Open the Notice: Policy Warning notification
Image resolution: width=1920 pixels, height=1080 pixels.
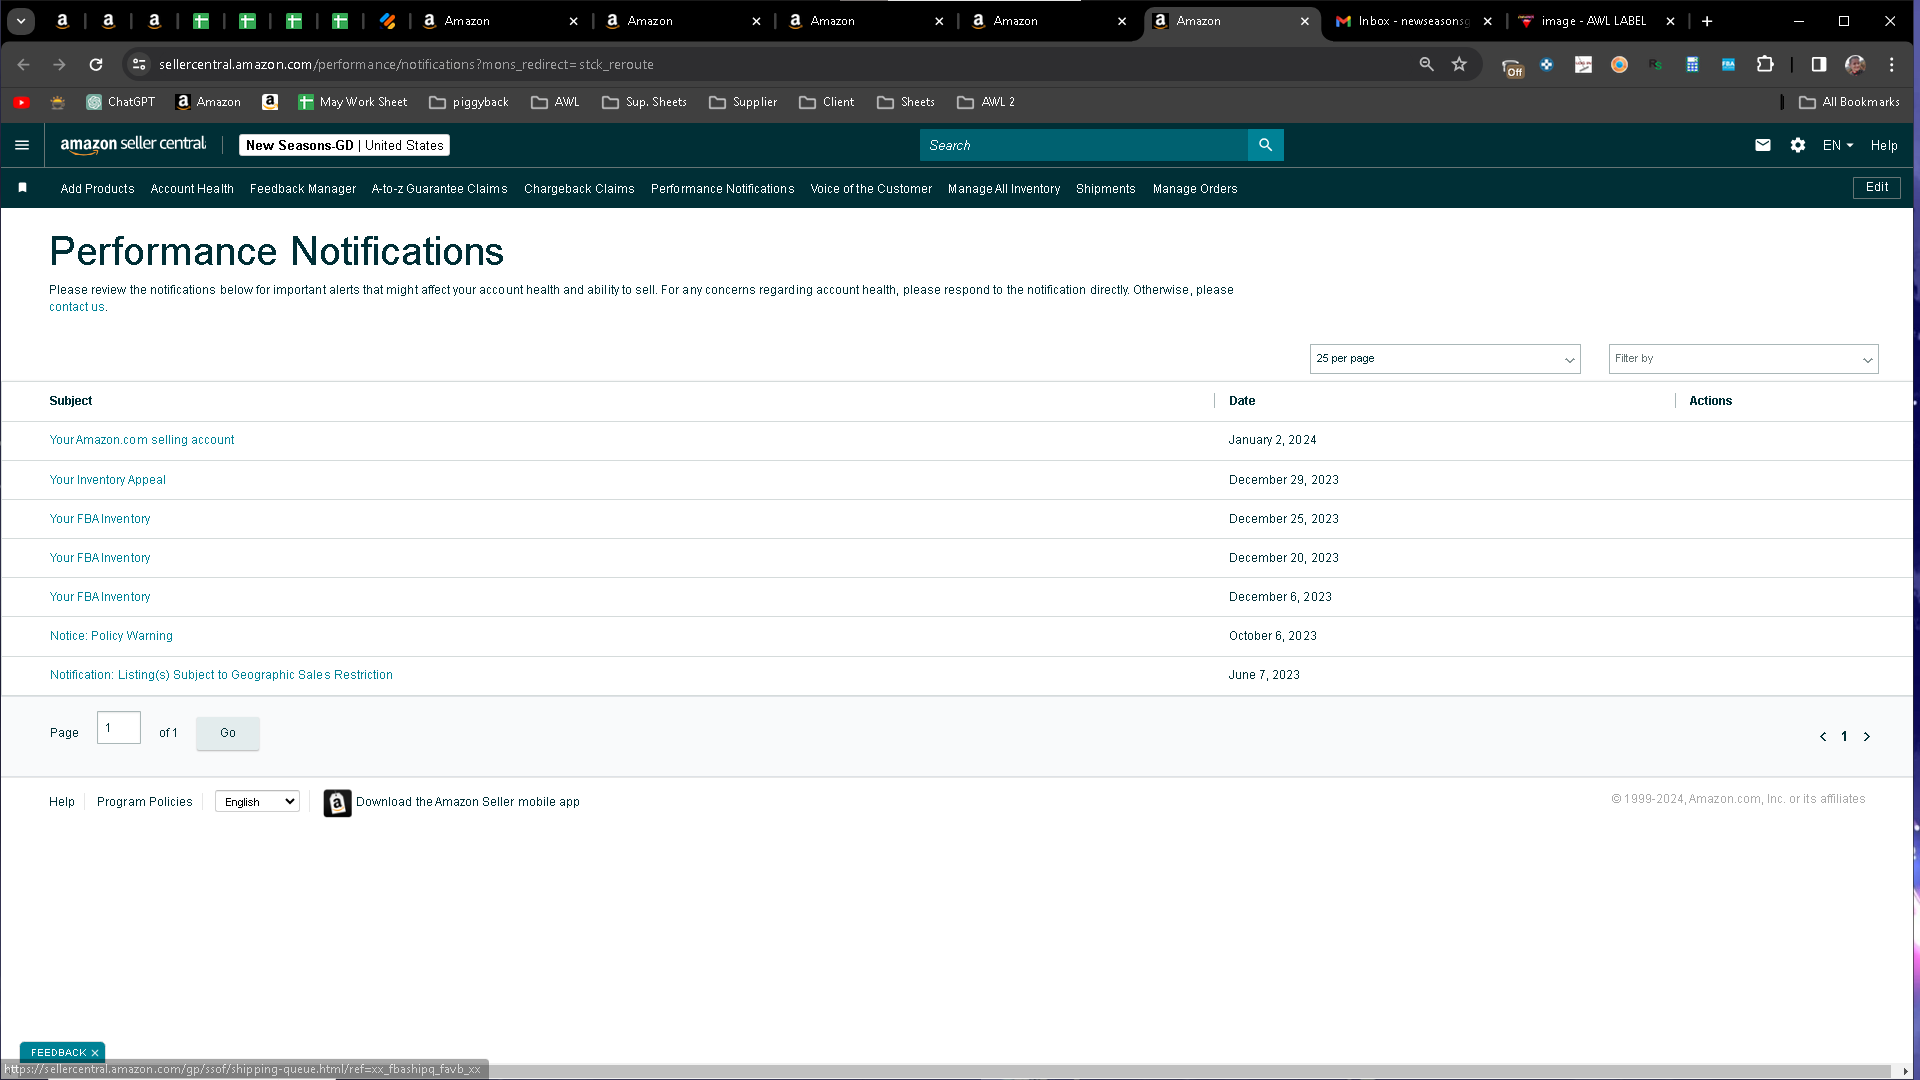point(111,636)
